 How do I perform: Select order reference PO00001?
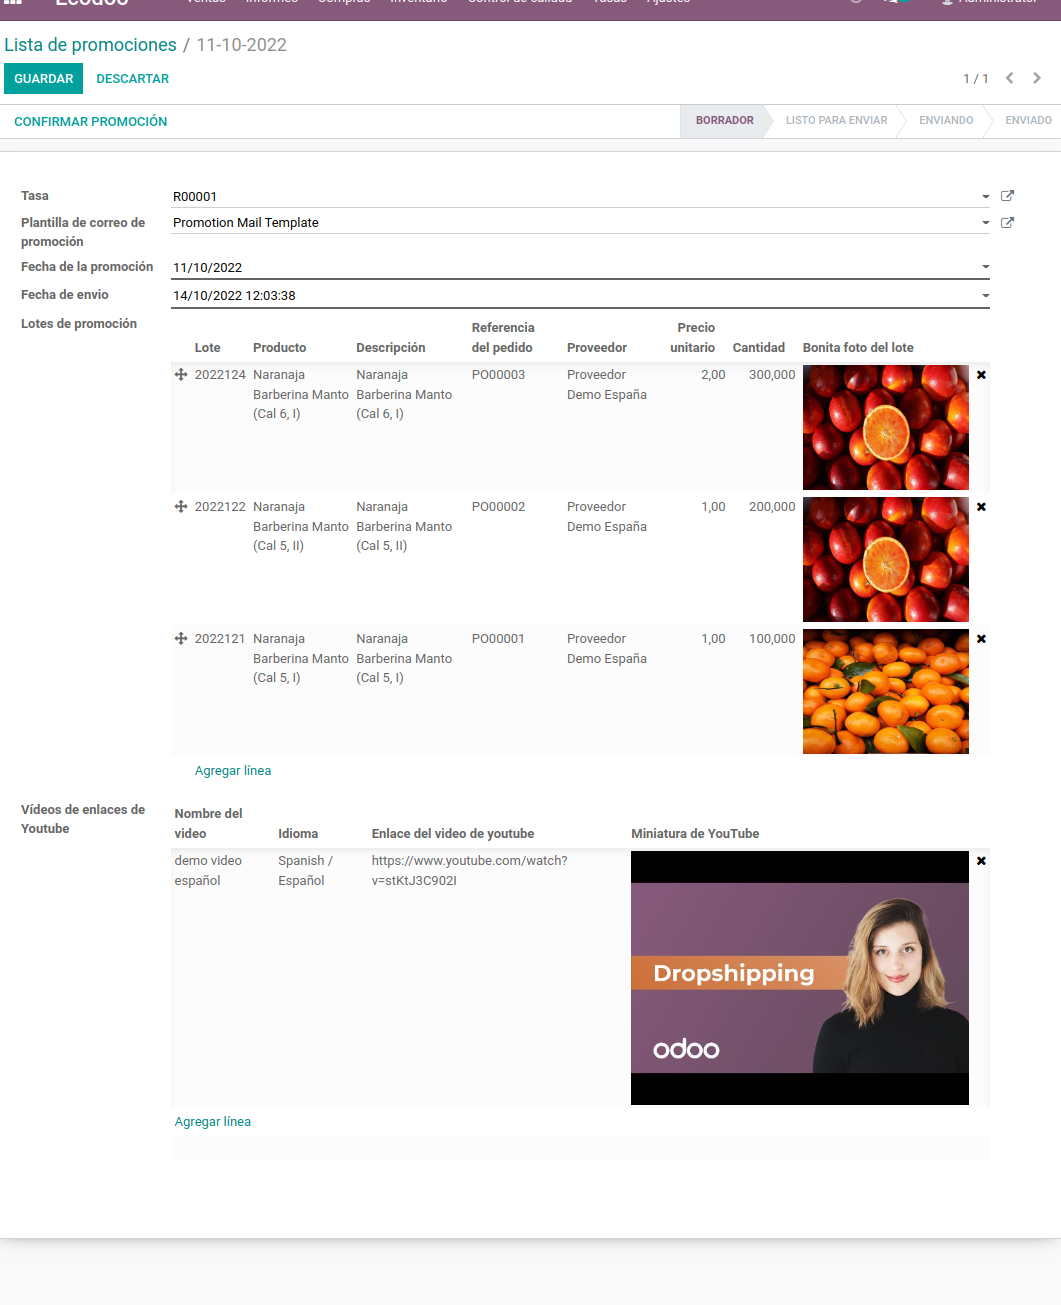pos(499,639)
